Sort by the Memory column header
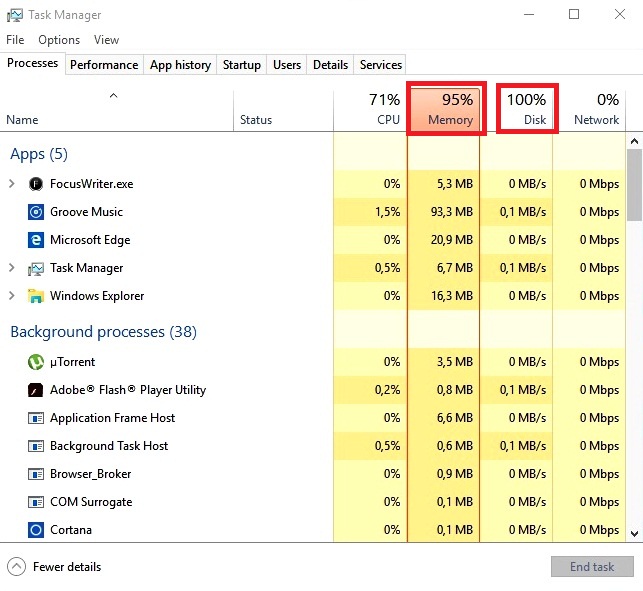 tap(445, 109)
